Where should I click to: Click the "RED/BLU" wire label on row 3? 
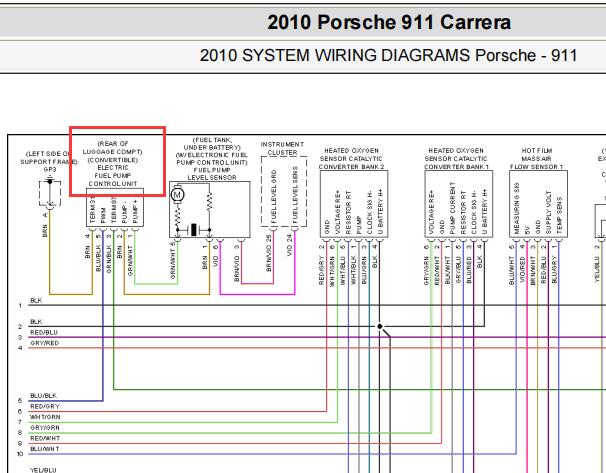[x=44, y=332]
